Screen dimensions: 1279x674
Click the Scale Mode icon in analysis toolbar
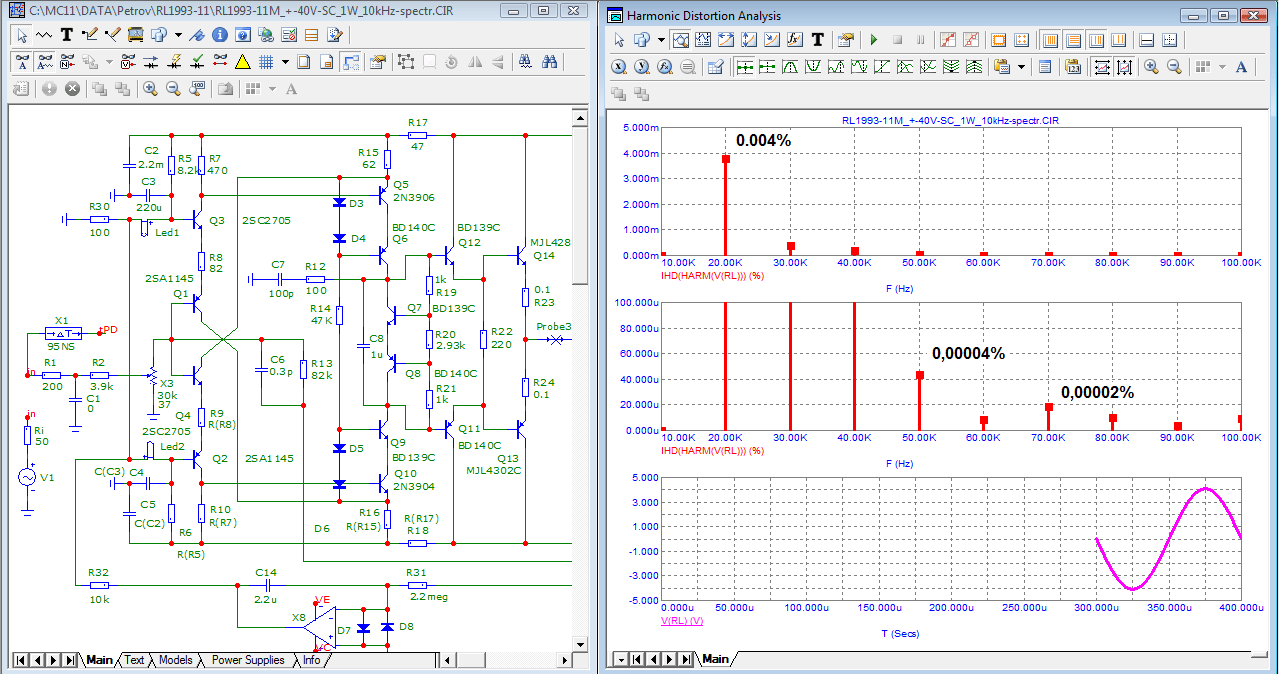[x=681, y=40]
